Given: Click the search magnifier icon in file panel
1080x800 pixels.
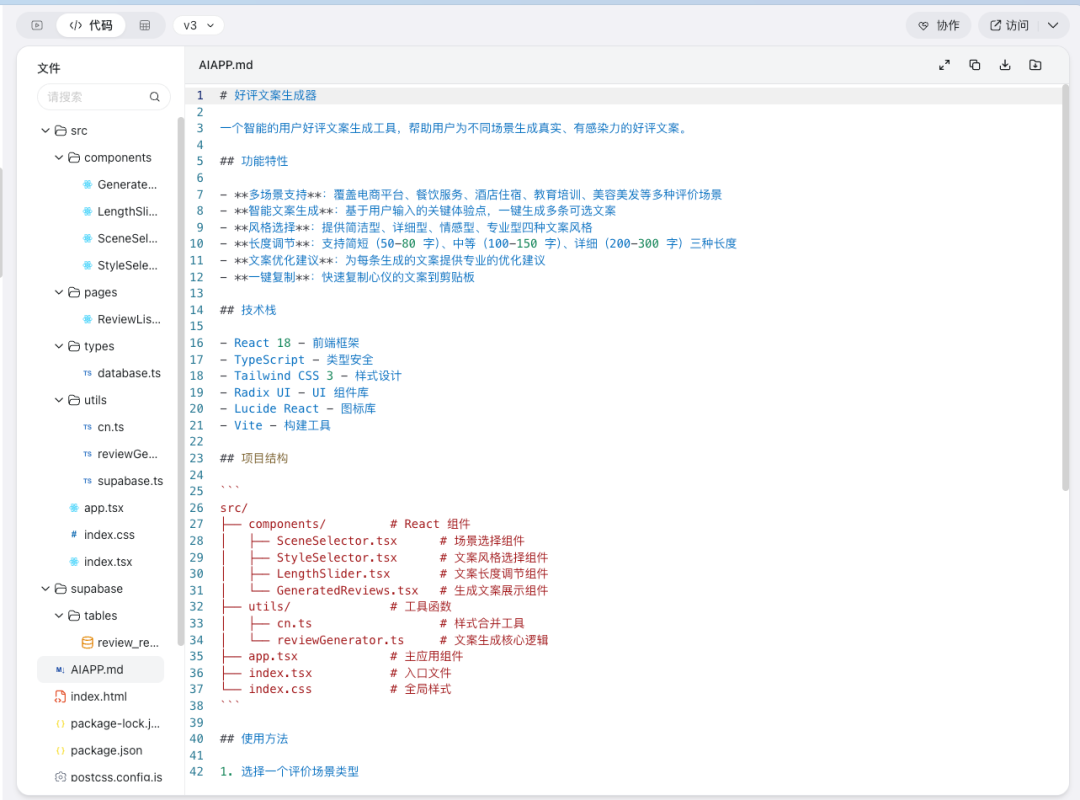Looking at the screenshot, I should pyautogui.click(x=154, y=97).
